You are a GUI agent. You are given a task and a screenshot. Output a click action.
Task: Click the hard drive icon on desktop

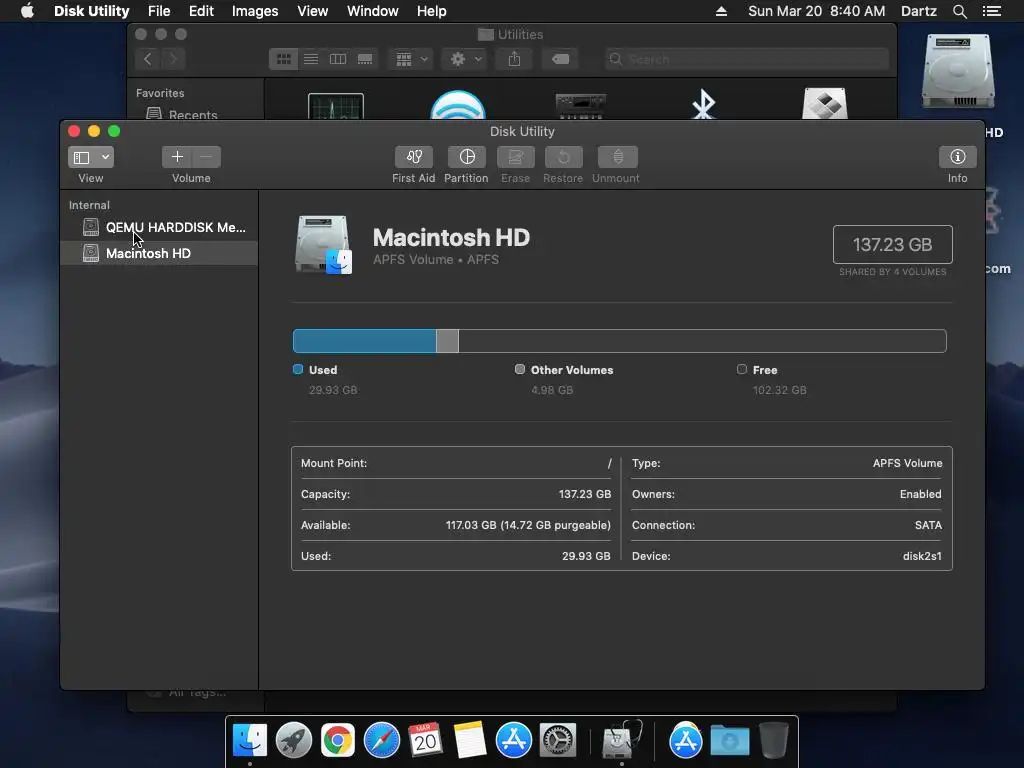tap(958, 71)
